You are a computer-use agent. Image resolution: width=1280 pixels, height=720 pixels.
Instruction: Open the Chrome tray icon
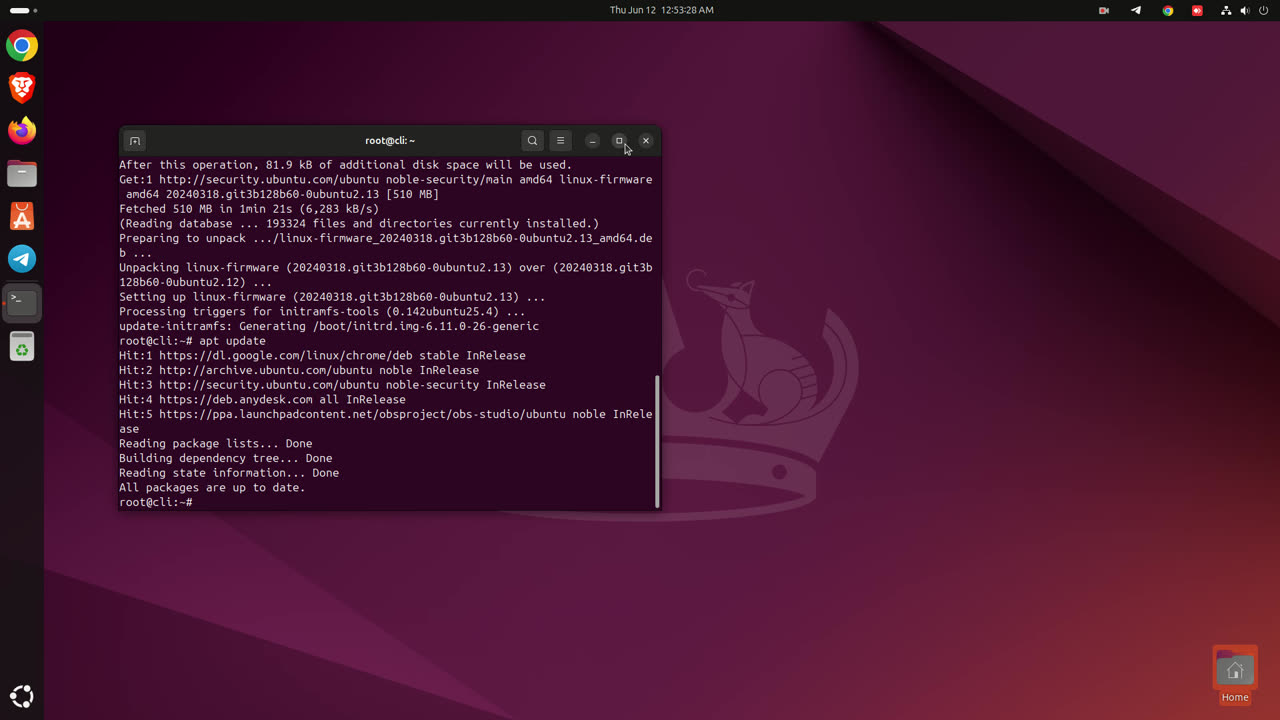[1167, 10]
